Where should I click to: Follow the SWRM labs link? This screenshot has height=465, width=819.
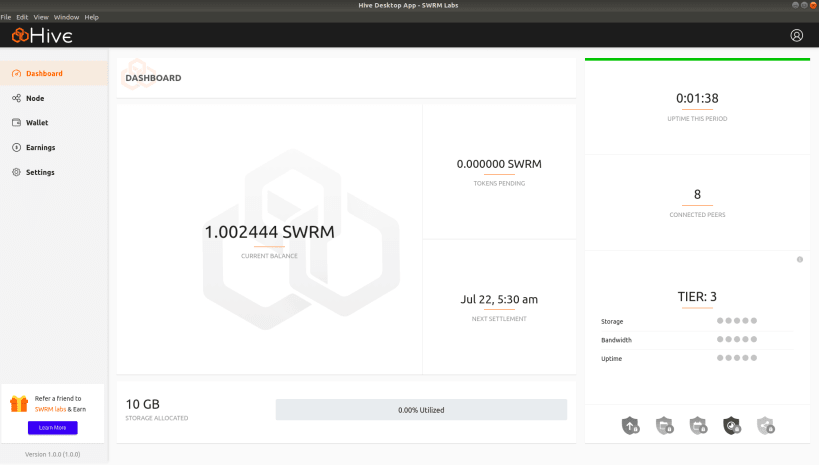coord(50,410)
